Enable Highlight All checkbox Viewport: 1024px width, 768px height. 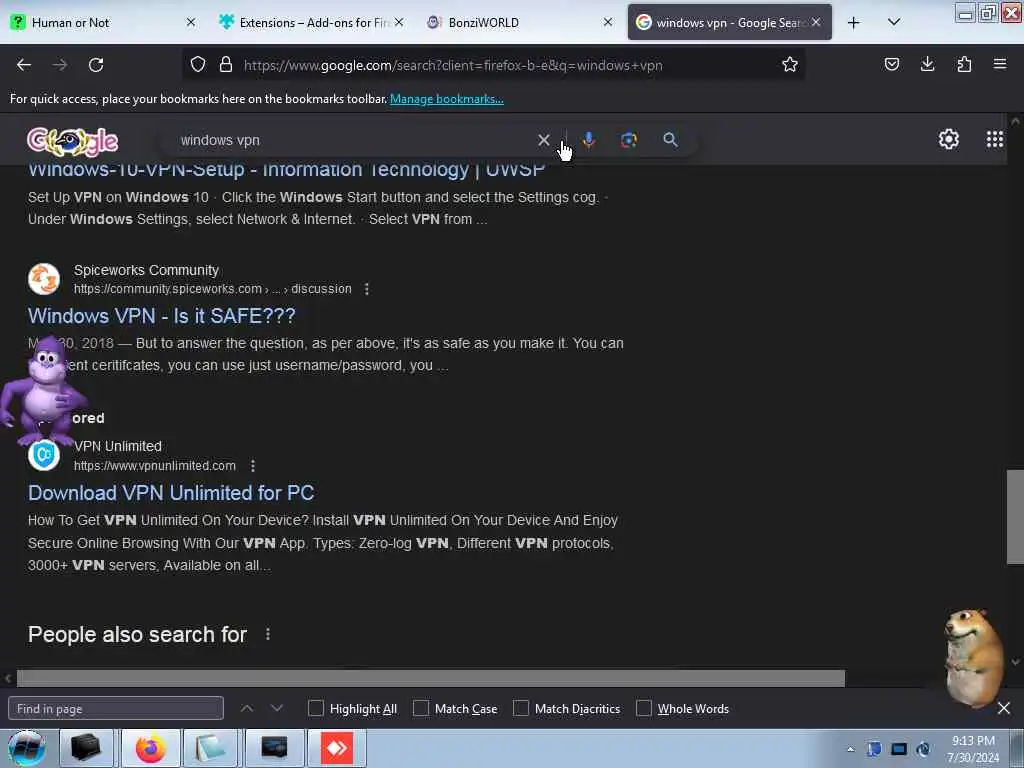tap(316, 708)
